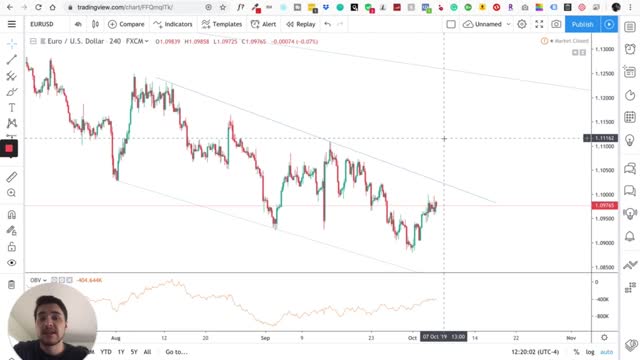Screen dimensions: 640x360
Task: Remove drawings with the trash icon
Action: pyautogui.click(x=11, y=284)
